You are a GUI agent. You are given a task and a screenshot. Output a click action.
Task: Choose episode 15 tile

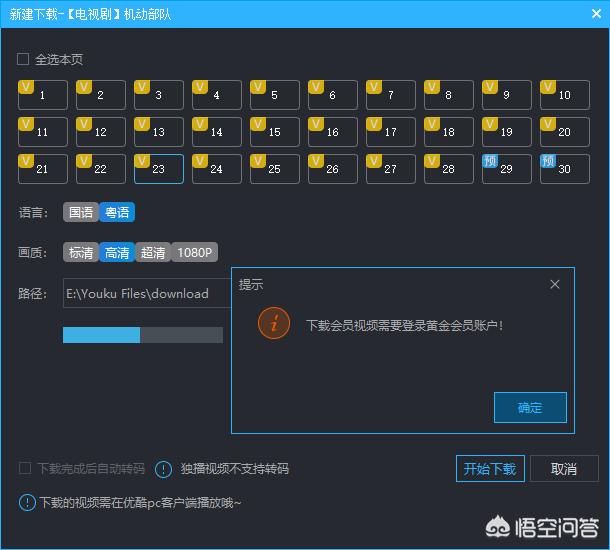pos(275,132)
